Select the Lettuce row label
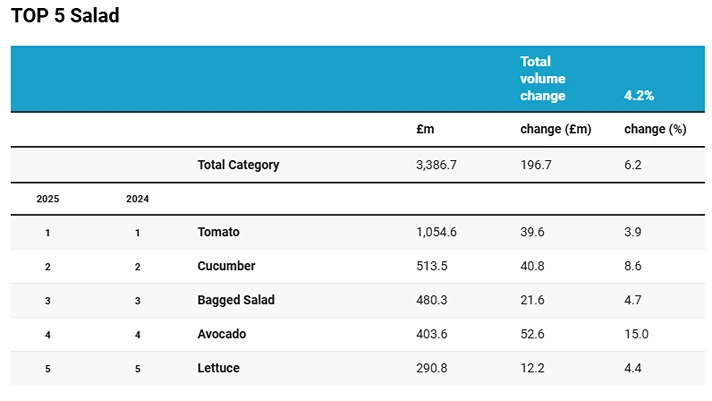The image size is (712, 401). click(218, 368)
